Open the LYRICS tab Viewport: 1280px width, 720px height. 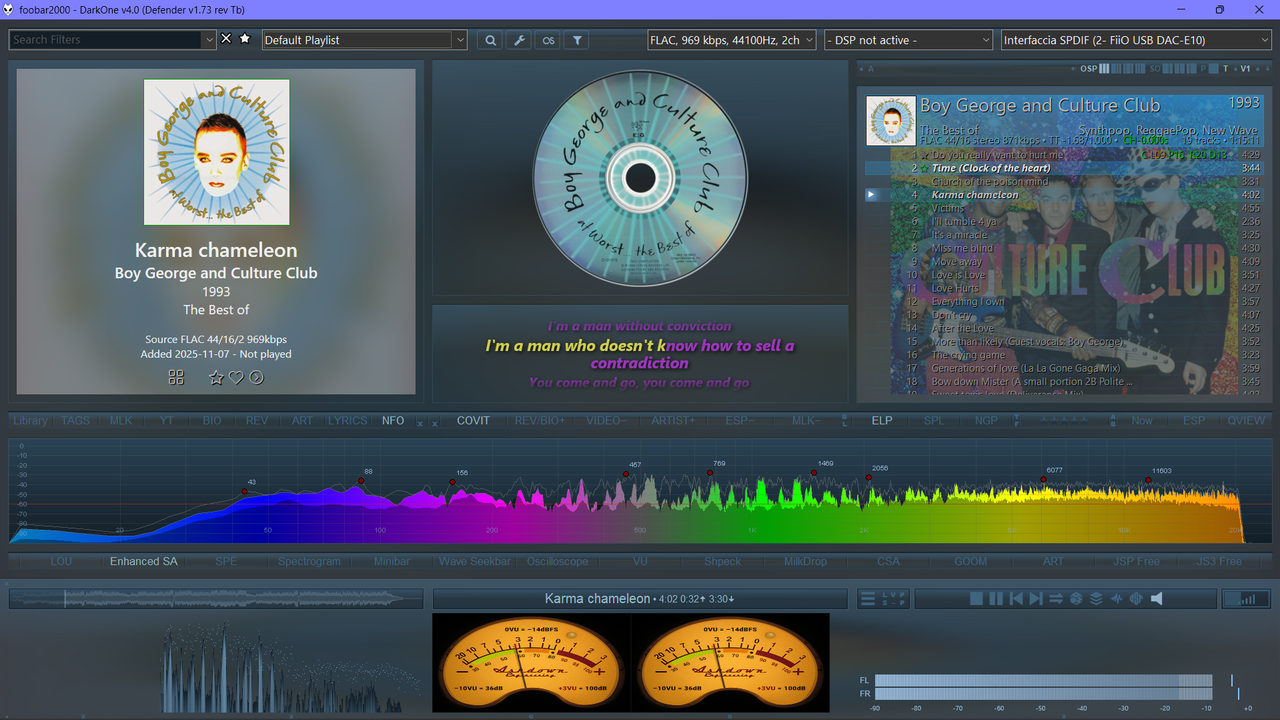(347, 420)
